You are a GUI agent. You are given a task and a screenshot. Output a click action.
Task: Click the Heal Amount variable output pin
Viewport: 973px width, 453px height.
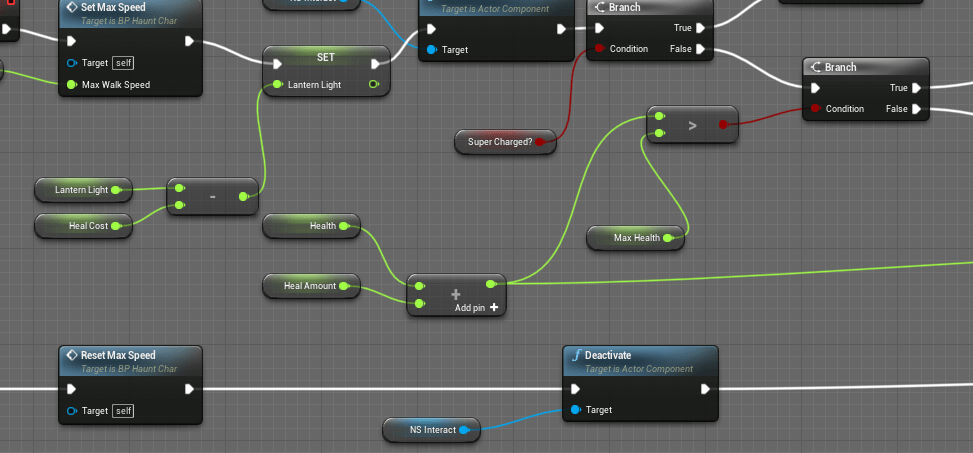345,286
